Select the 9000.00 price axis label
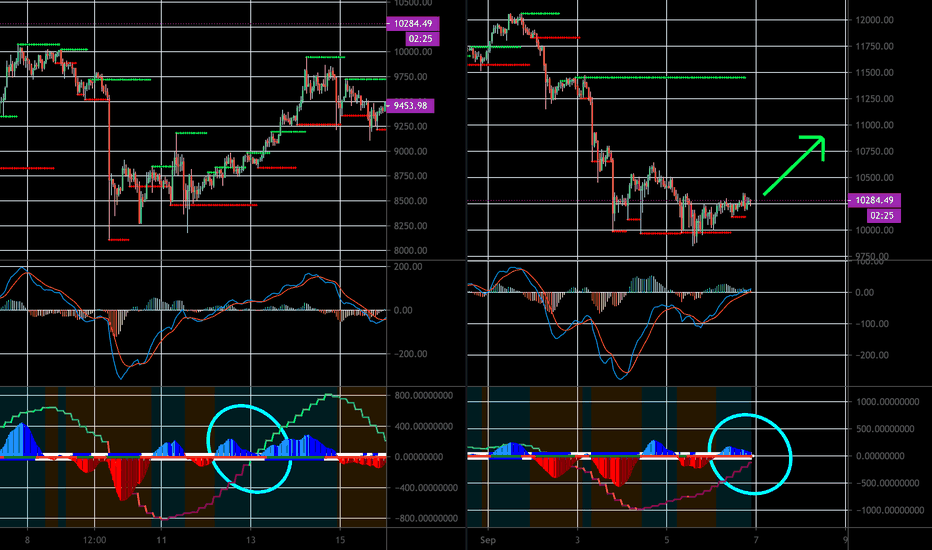Viewport: 932px width, 550px height. [x=410, y=151]
